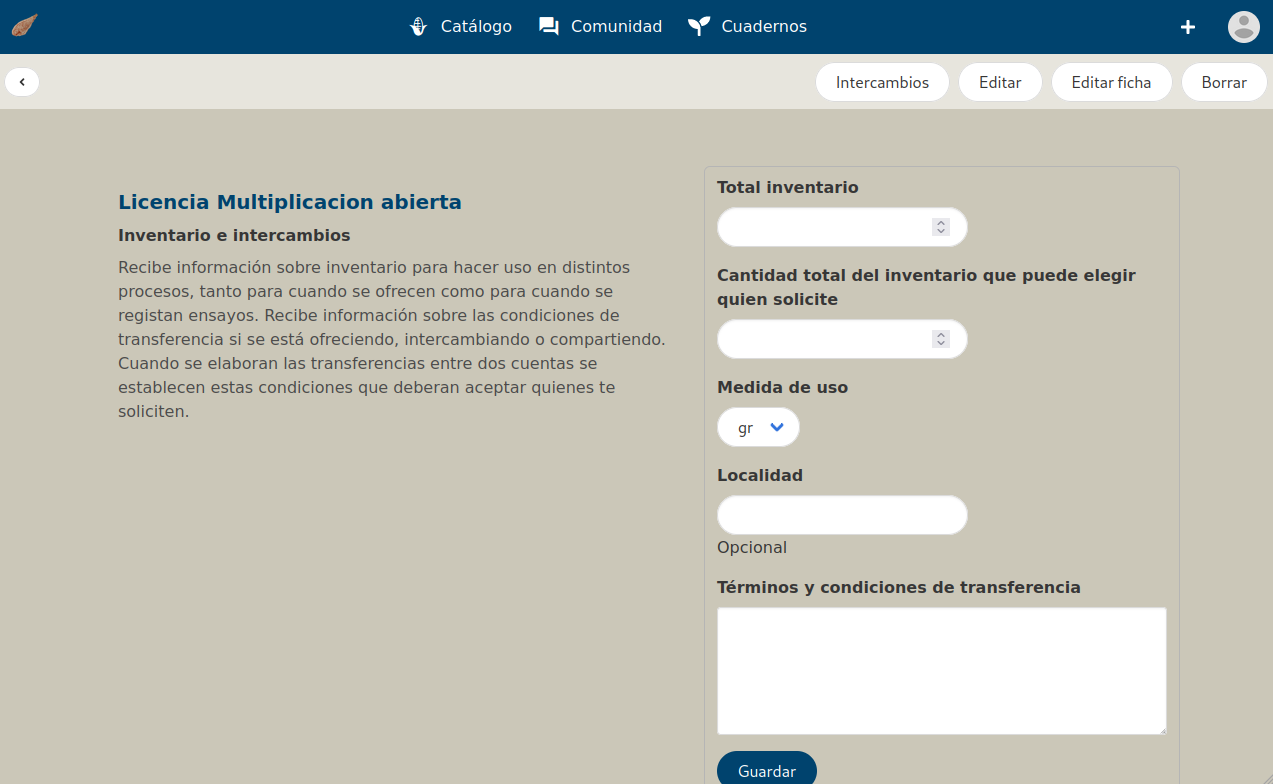Image resolution: width=1273 pixels, height=784 pixels.
Task: Click the Términos y condiciones text area
Action: coord(941,670)
